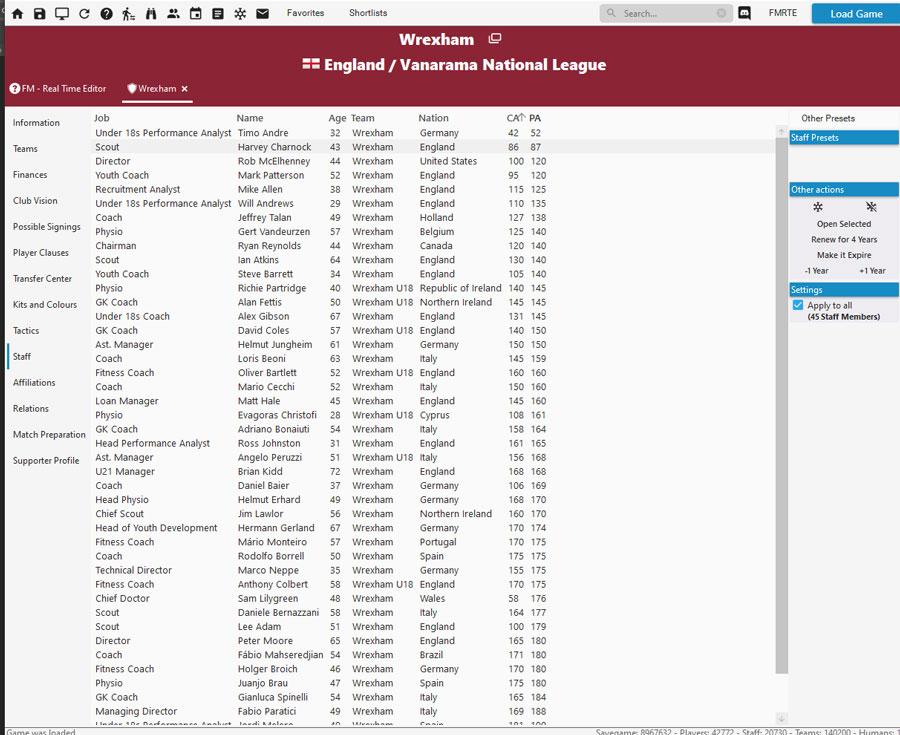The width and height of the screenshot is (900, 735).
Task: Select the Rob McElhenney staff row
Action: click(x=435, y=161)
